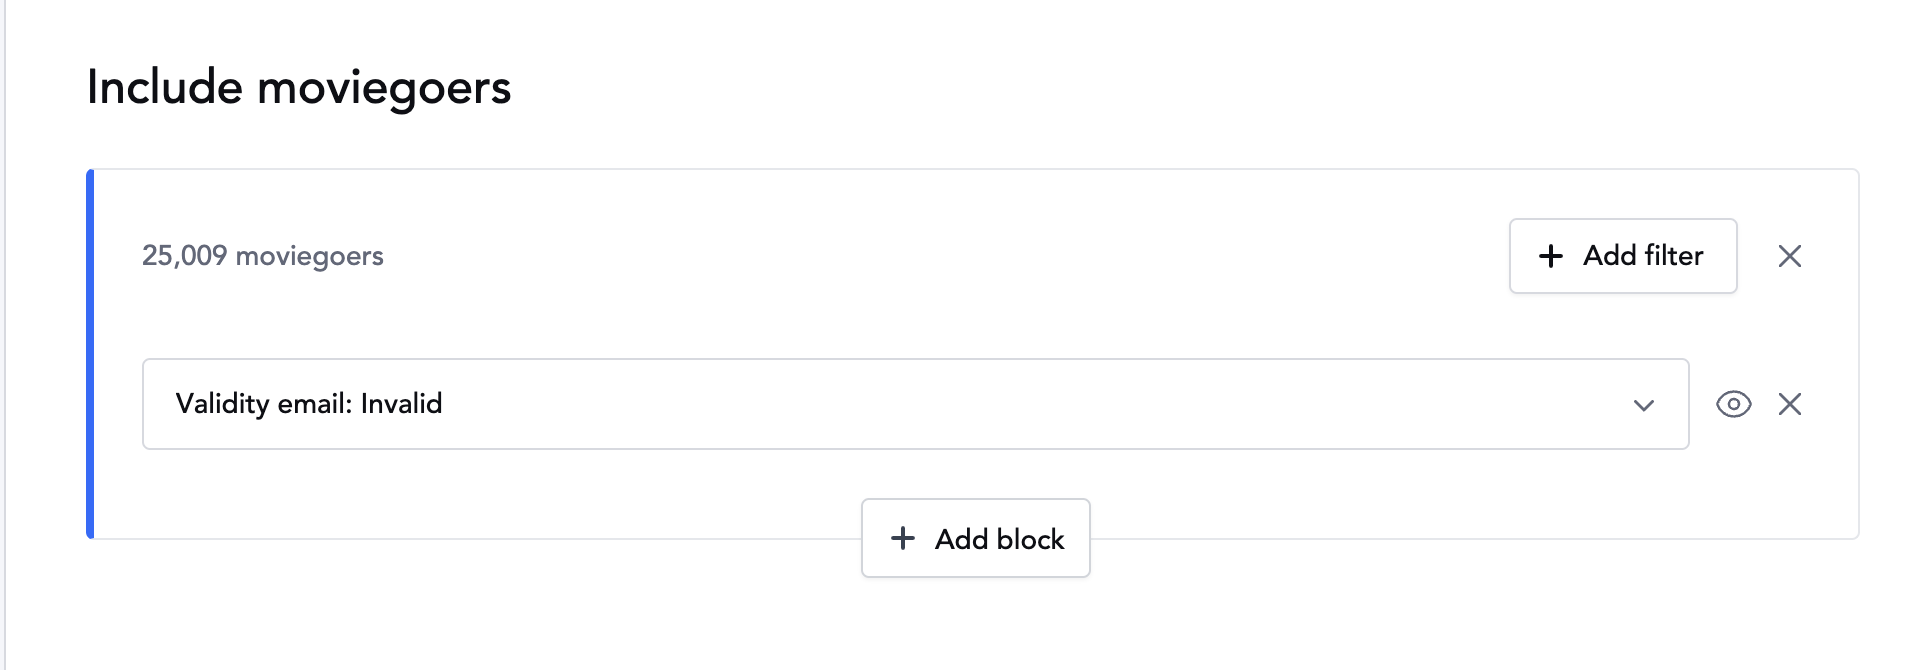Click the blue accent bar of the block
The width and height of the screenshot is (1918, 670).
90,354
